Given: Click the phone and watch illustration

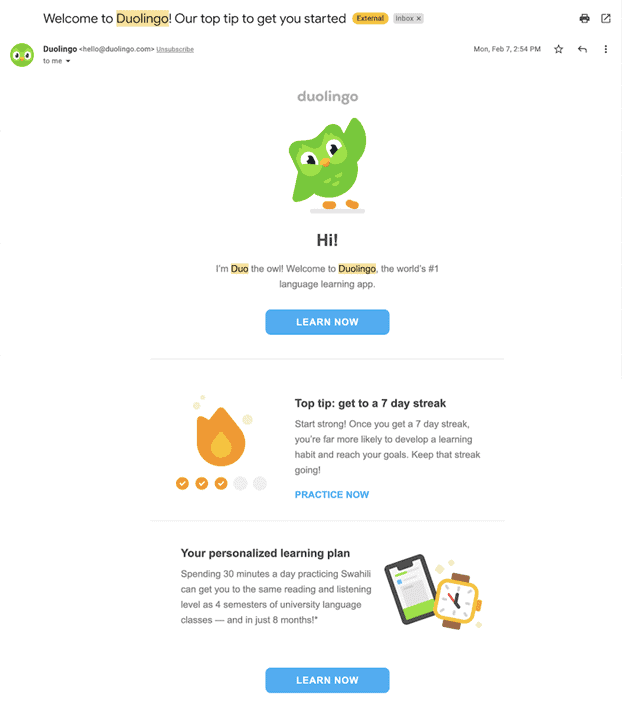Looking at the screenshot, I should pyautogui.click(x=433, y=591).
